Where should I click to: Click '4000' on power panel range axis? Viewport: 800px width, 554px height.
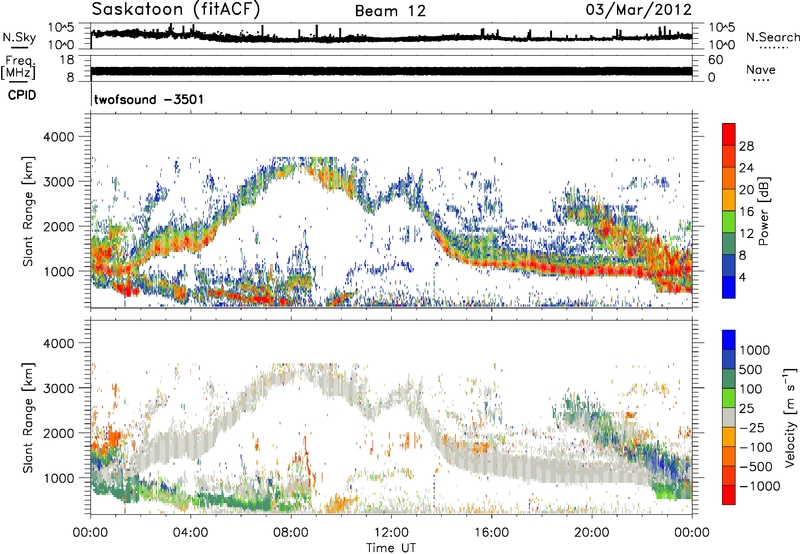tap(58, 137)
